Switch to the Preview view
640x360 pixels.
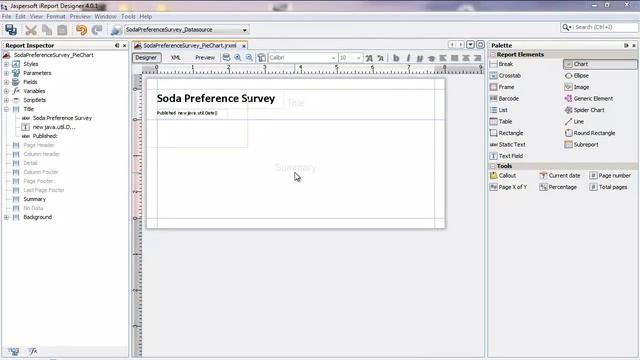click(205, 58)
